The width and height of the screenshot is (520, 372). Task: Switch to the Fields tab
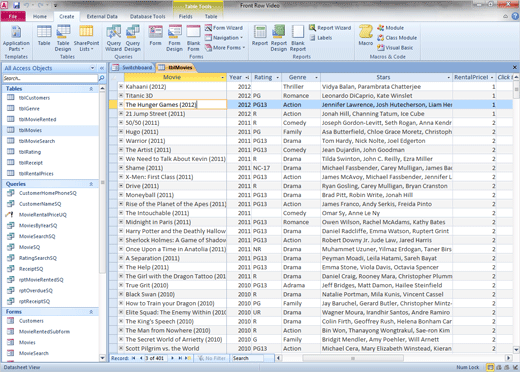pos(185,16)
